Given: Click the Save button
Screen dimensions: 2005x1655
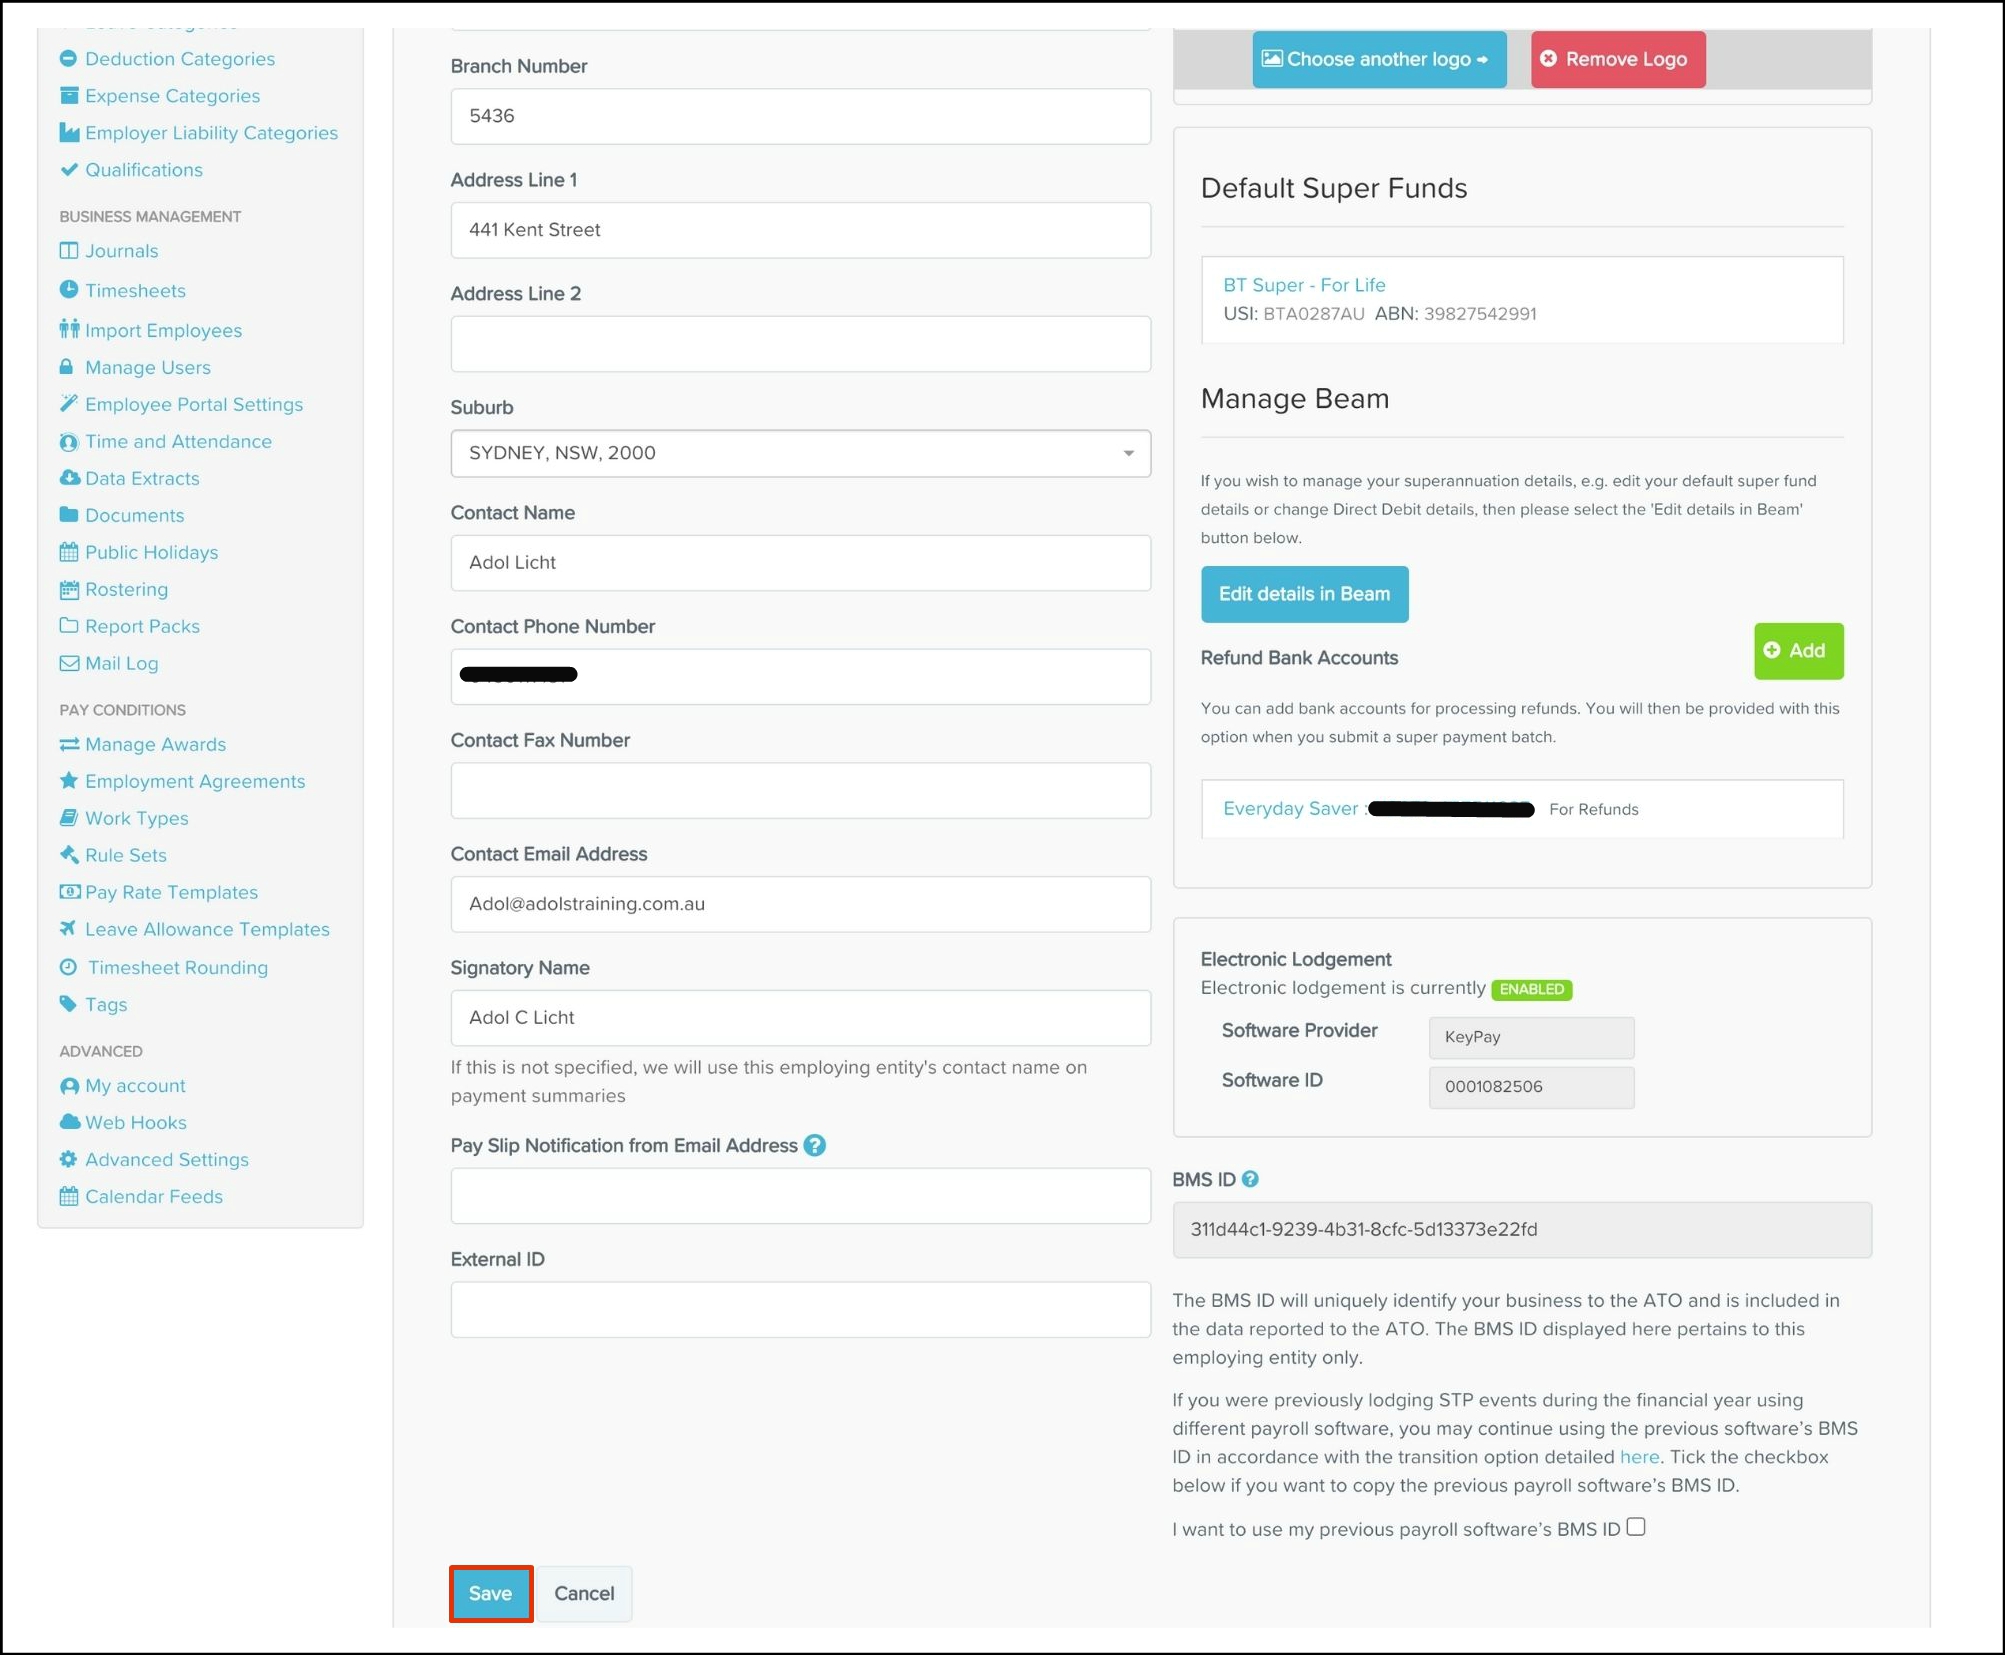Looking at the screenshot, I should [490, 1593].
